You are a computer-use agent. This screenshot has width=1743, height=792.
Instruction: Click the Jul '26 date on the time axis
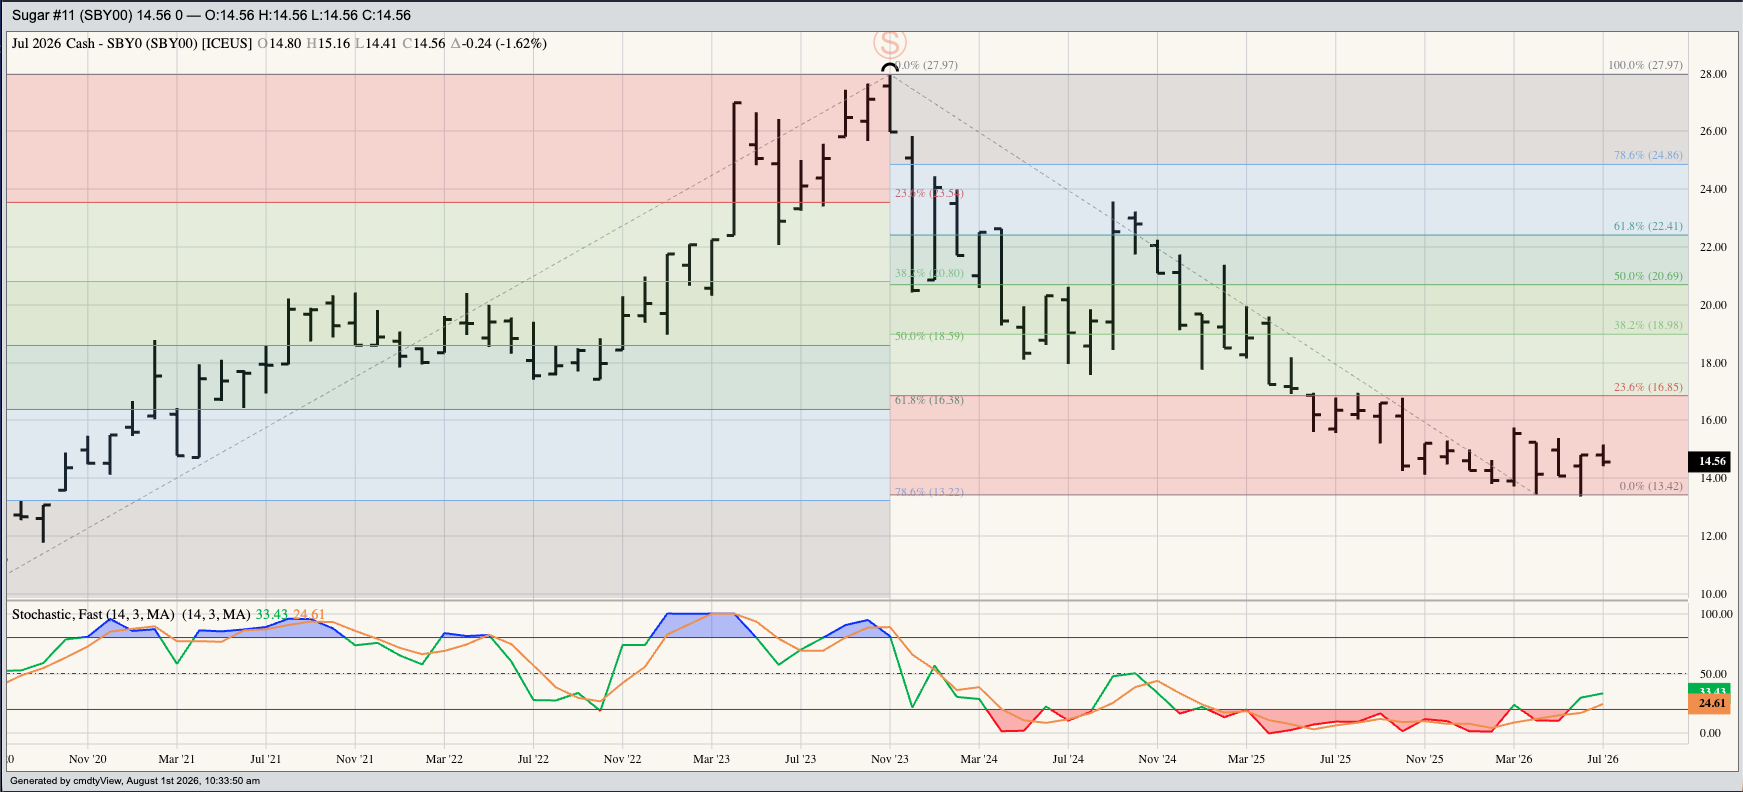(x=1603, y=759)
